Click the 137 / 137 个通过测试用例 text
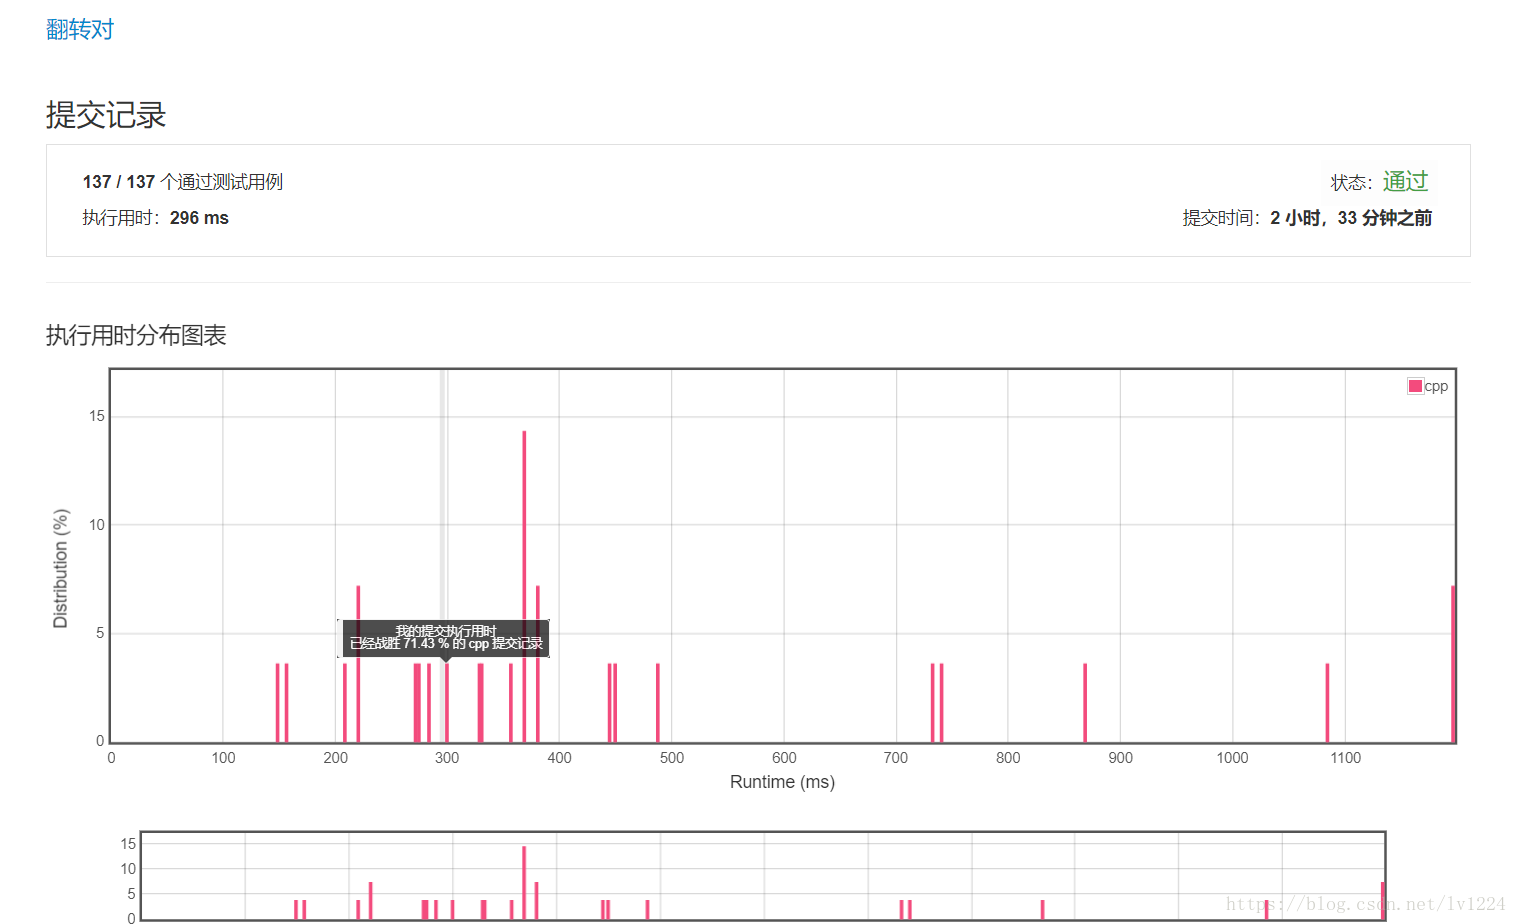 [183, 182]
